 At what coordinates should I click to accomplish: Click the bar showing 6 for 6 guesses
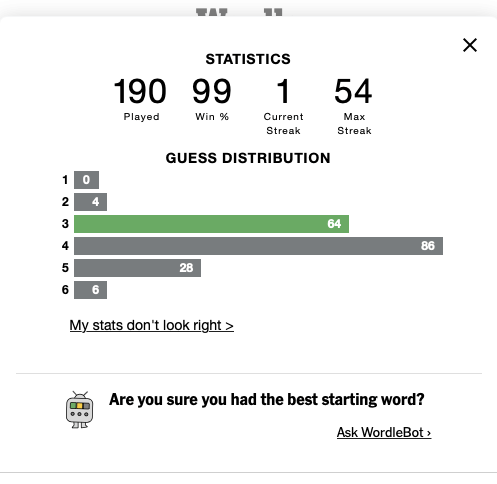click(90, 290)
